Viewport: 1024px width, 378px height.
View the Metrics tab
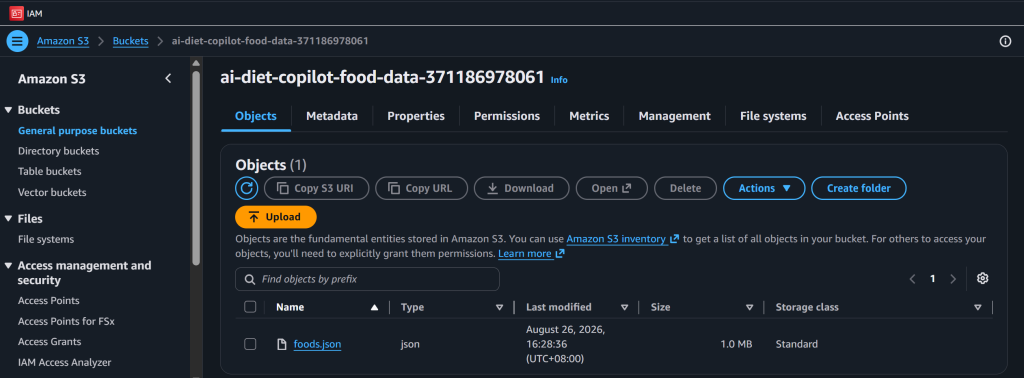coord(589,116)
